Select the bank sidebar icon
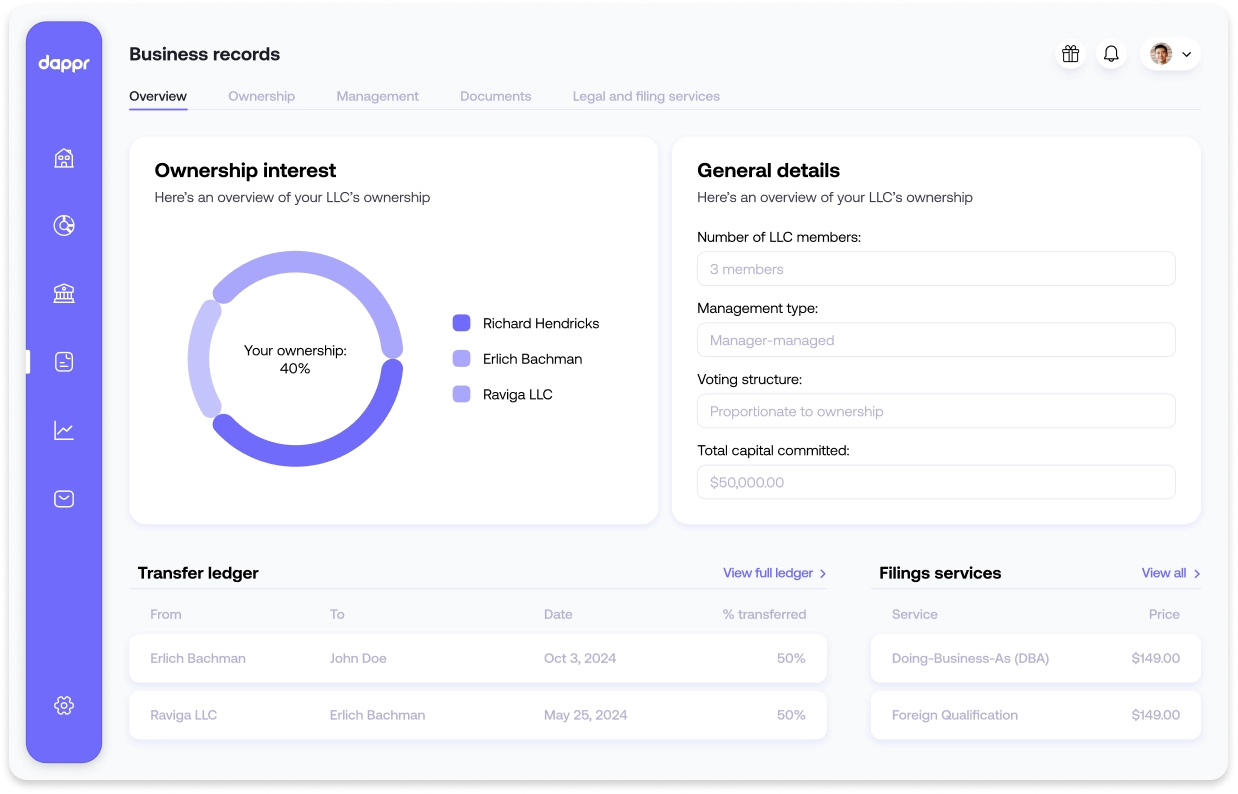 coord(64,294)
